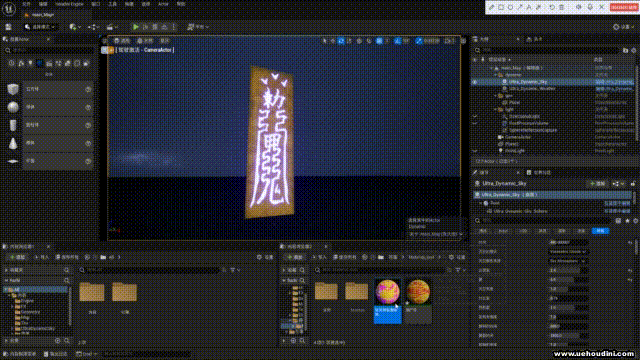This screenshot has height=360, width=640.
Task: Click the green Add button in left Content Browser
Action: (17, 257)
